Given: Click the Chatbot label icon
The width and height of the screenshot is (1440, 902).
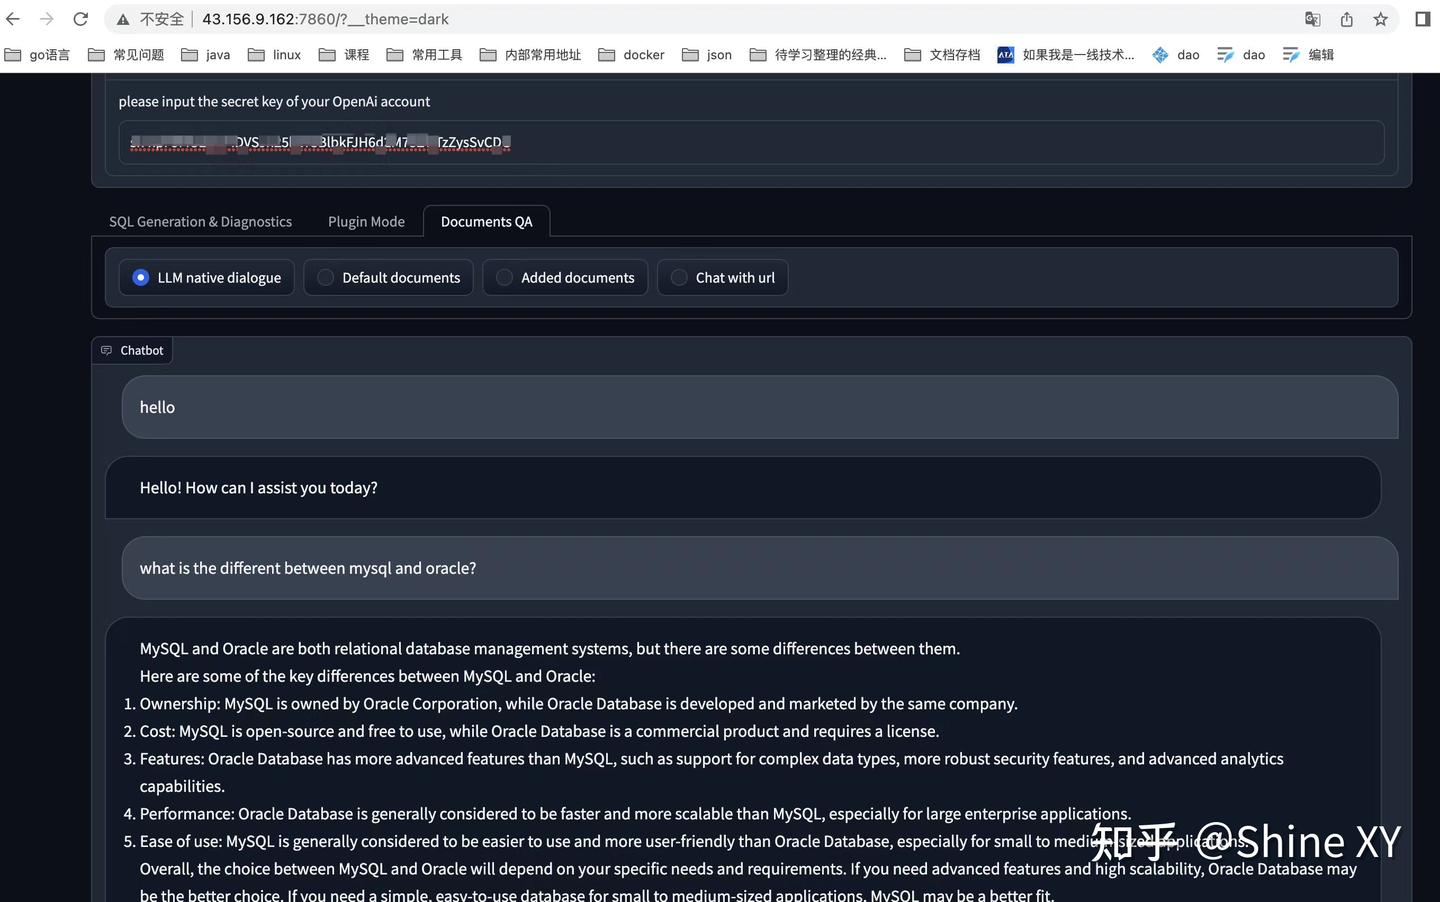Looking at the screenshot, I should 106,350.
